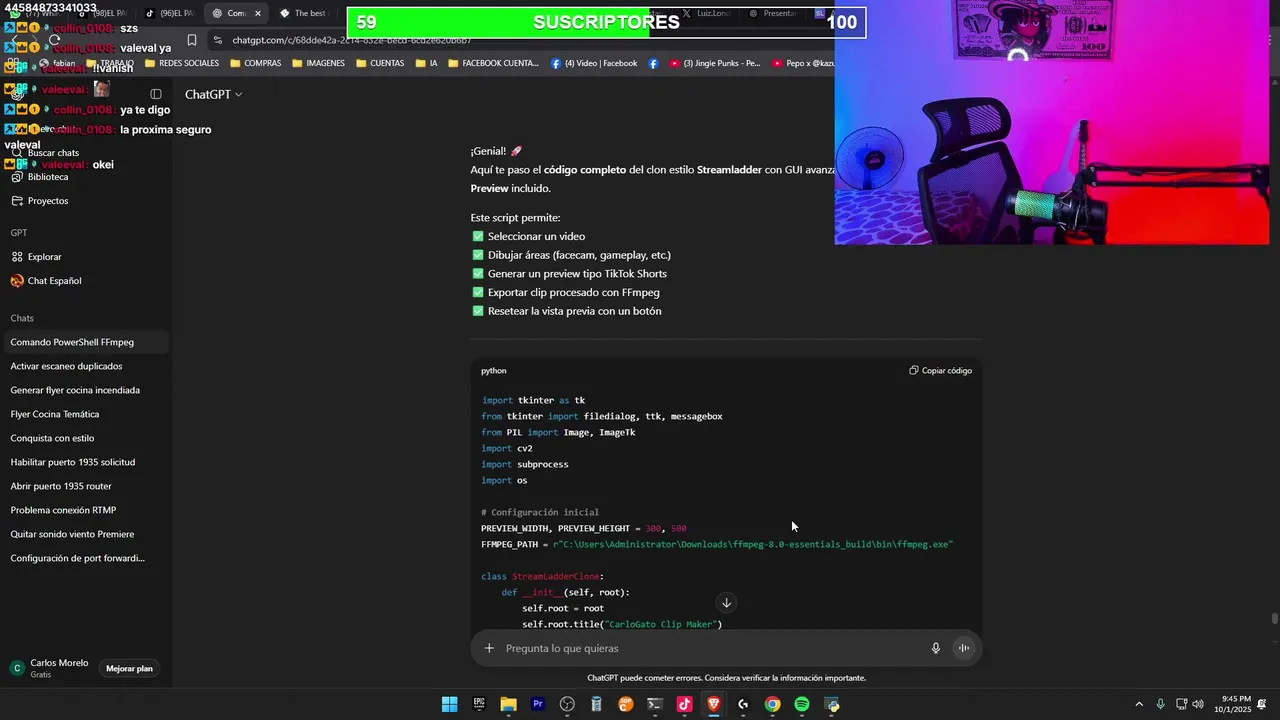
Task: Open network settings tray icon
Action: [x=1181, y=704]
